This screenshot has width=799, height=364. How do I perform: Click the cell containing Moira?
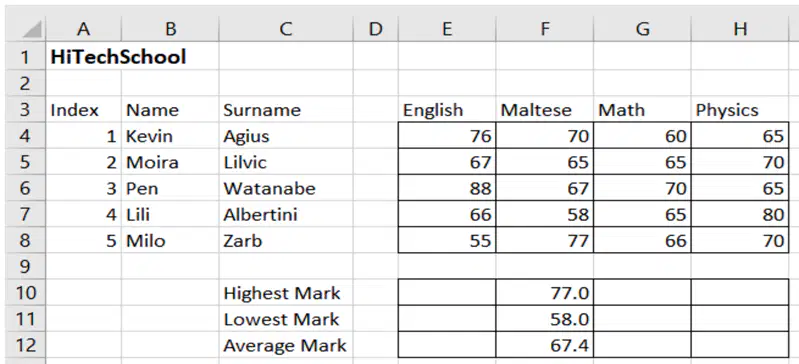[x=170, y=162]
